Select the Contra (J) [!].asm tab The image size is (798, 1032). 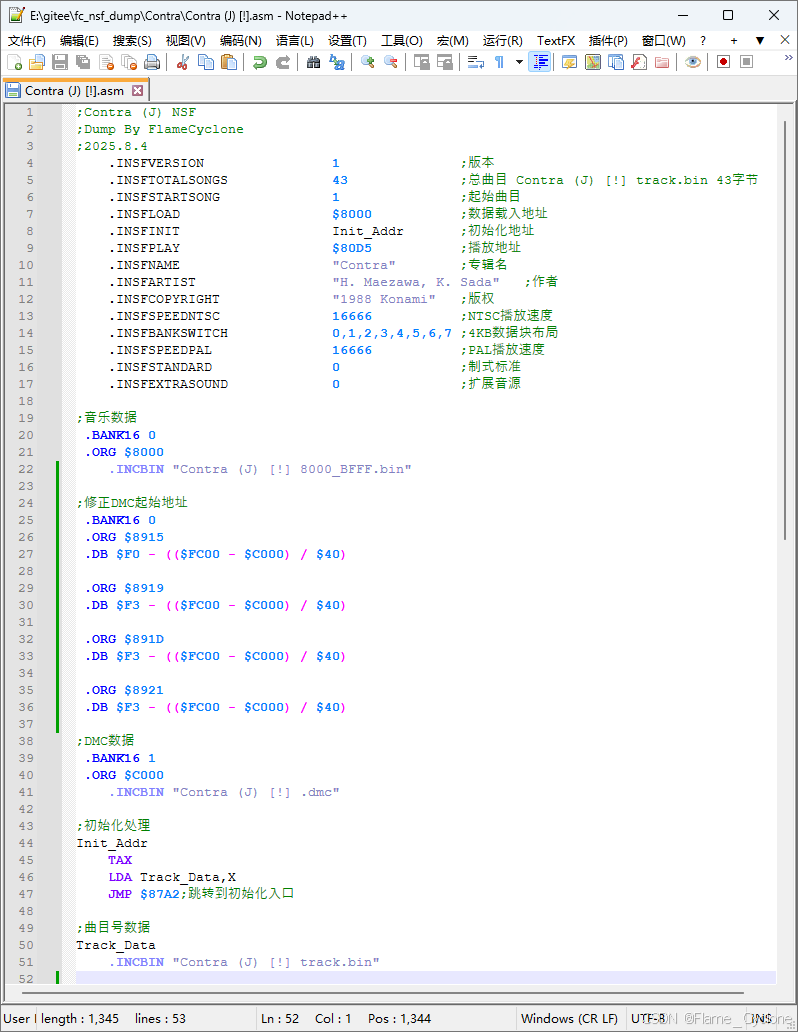(x=74, y=91)
